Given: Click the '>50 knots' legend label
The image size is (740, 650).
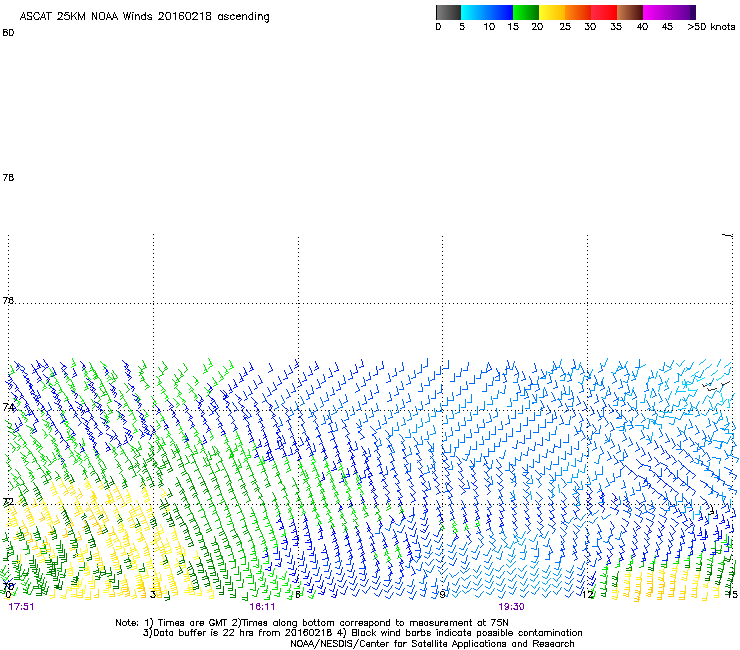Looking at the screenshot, I should (711, 27).
